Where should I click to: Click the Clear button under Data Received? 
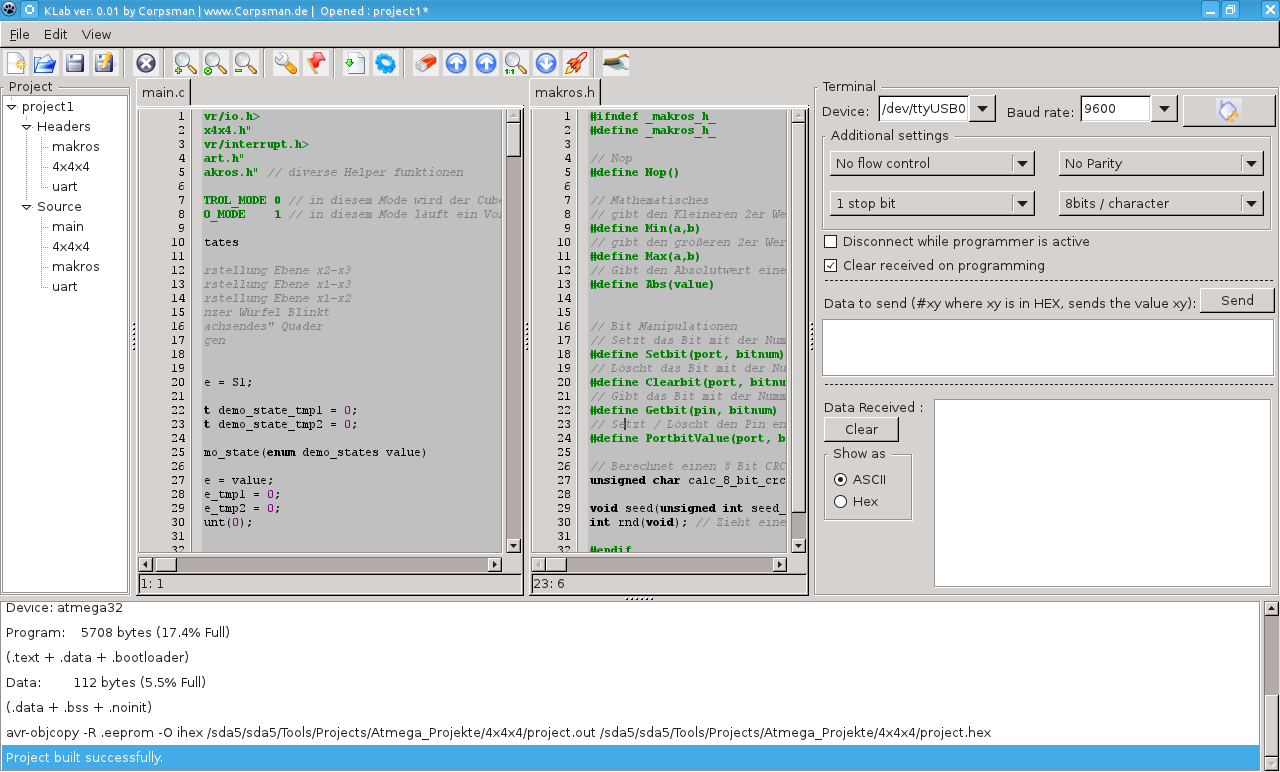click(861, 430)
